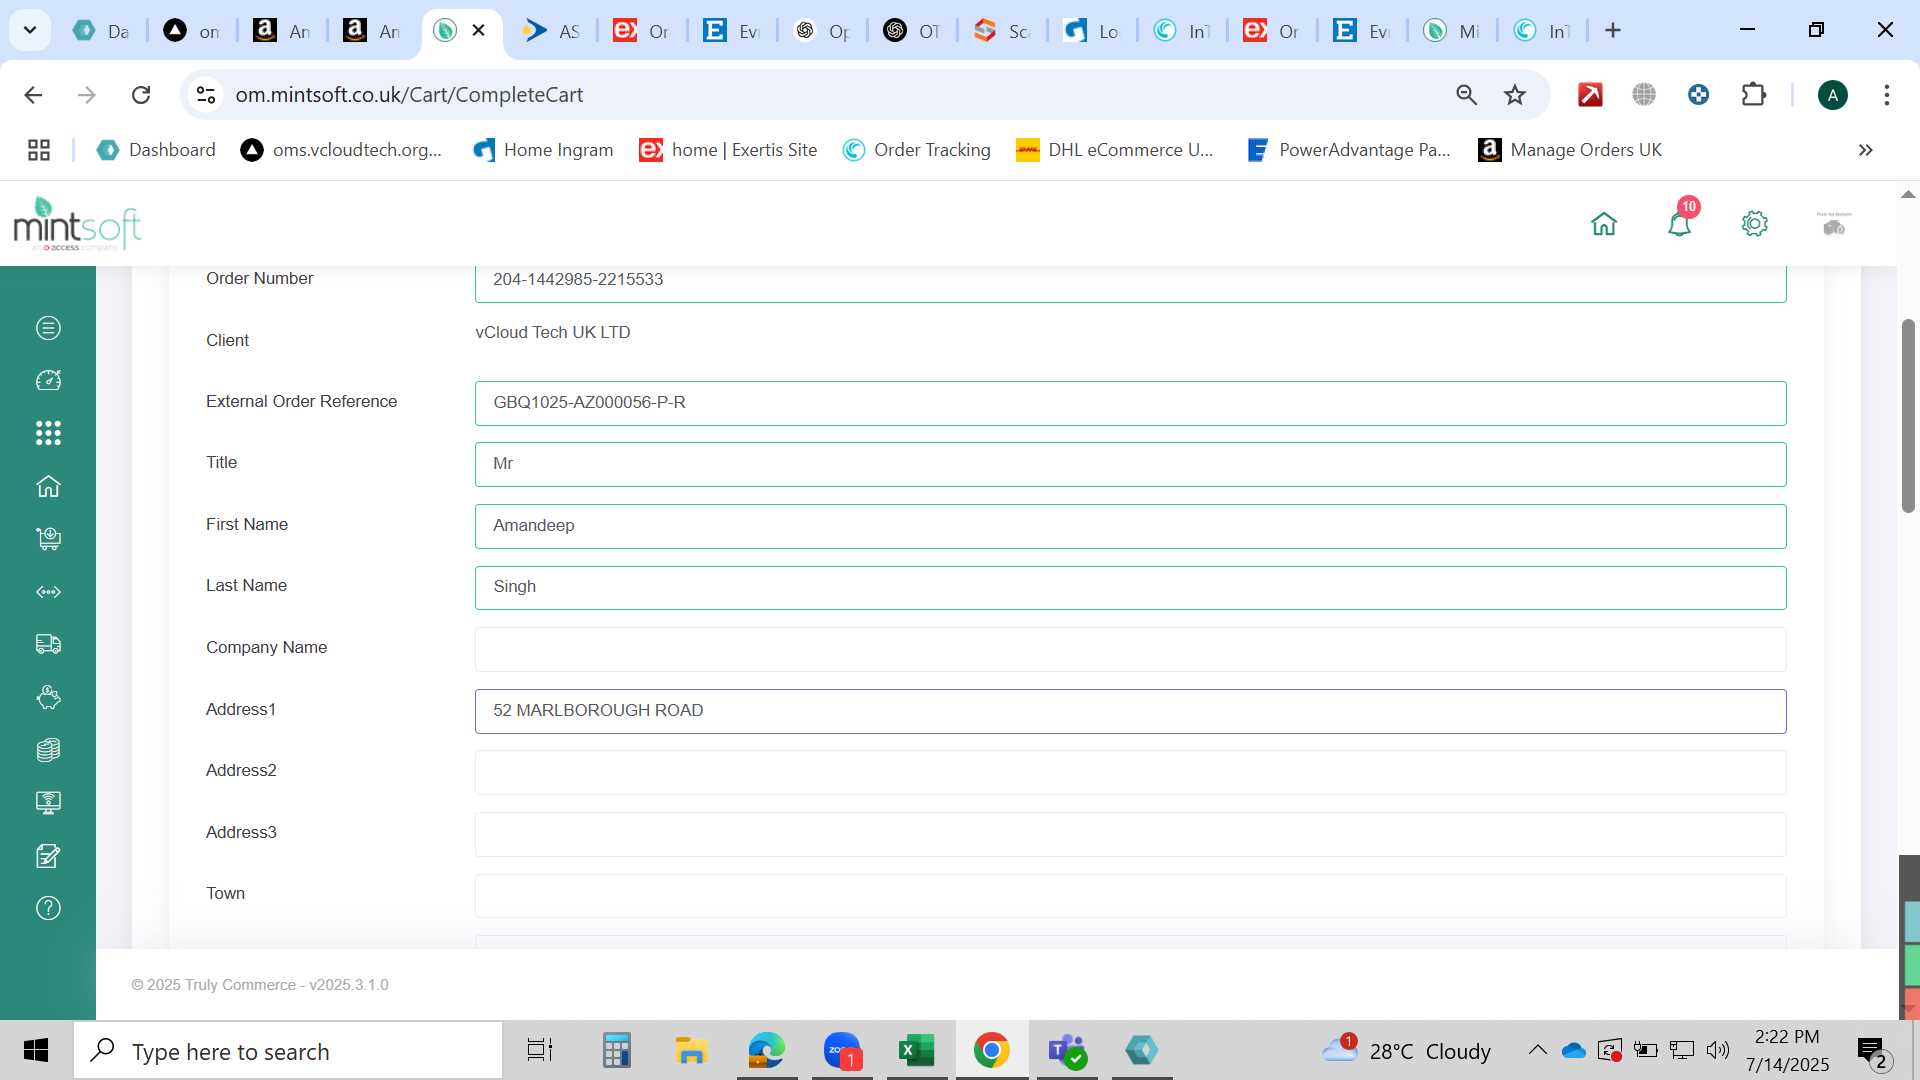Switch to the Mi browser tab
The width and height of the screenshot is (1920, 1080).
pos(1452,31)
